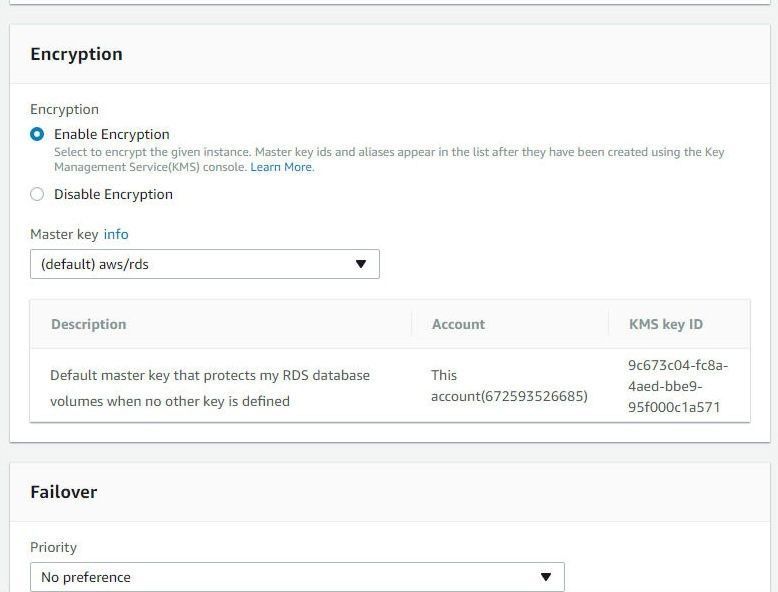Click the Account column header
The height and width of the screenshot is (592, 778).
pyautogui.click(x=458, y=324)
